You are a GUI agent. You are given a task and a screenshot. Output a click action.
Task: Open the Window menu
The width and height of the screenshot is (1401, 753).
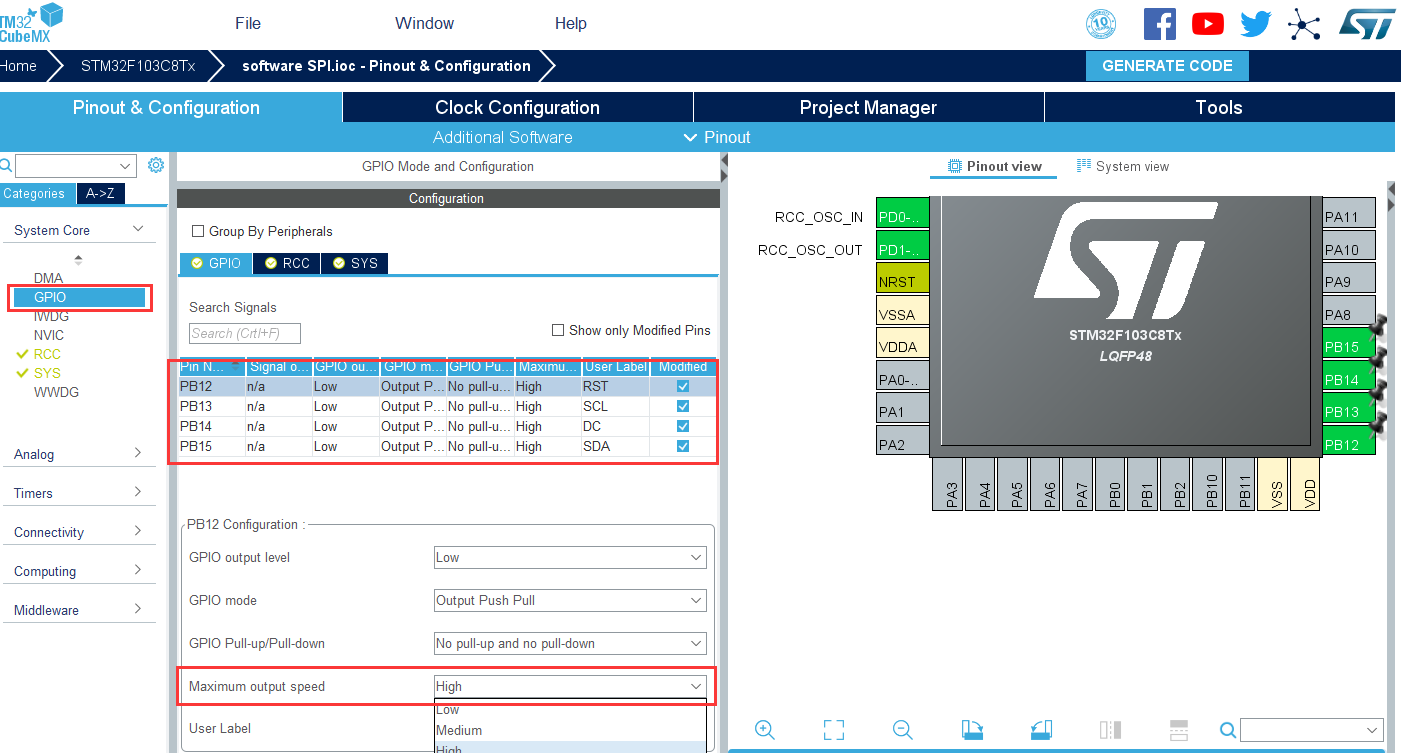click(424, 23)
